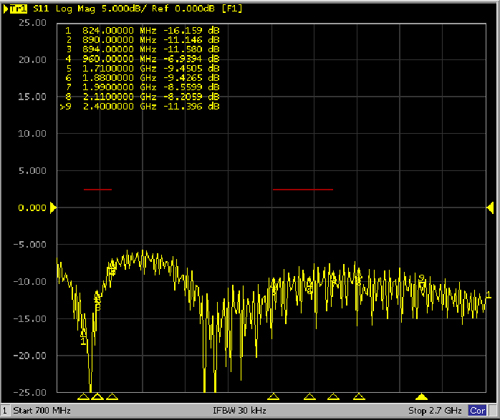500x420 pixels.
Task: Click the IFBW 30 kHz setting
Action: pyautogui.click(x=239, y=410)
